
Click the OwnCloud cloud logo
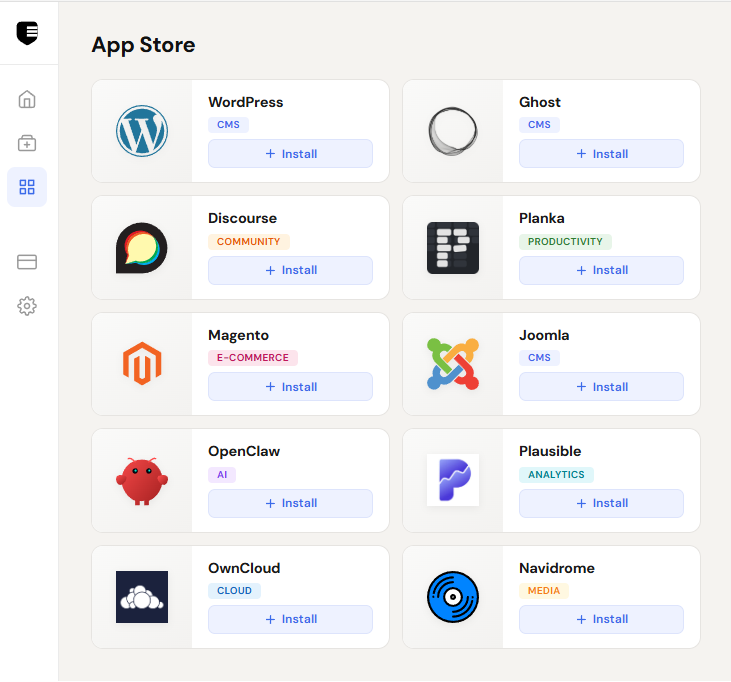tap(142, 597)
